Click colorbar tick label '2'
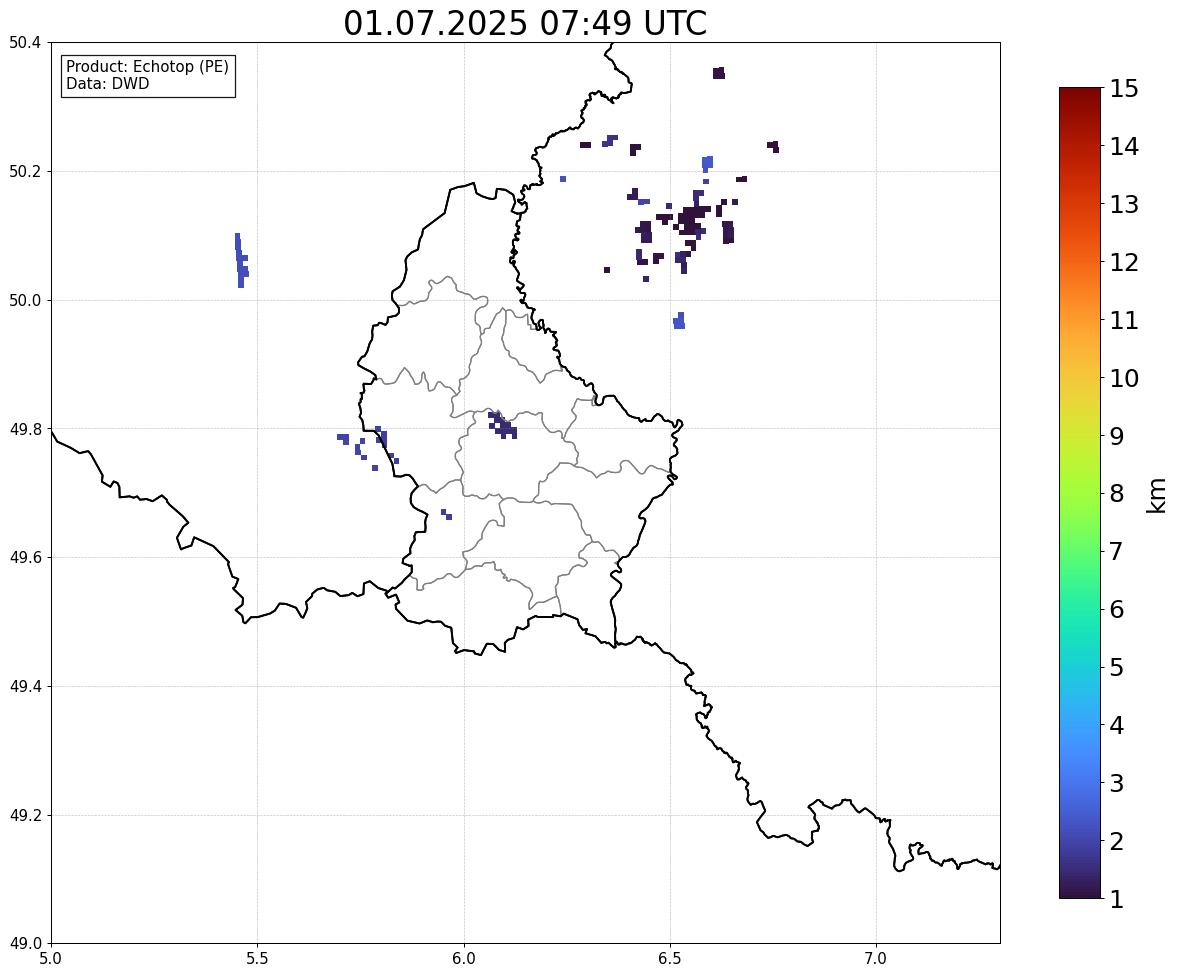Image resolution: width=1178 pixels, height=976 pixels. coord(1117,841)
